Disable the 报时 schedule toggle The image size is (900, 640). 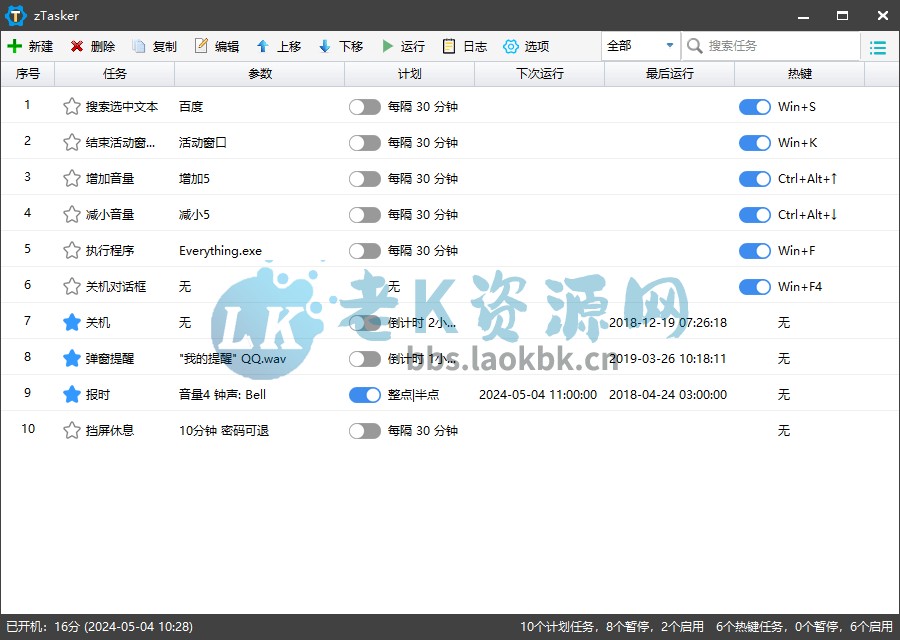365,395
